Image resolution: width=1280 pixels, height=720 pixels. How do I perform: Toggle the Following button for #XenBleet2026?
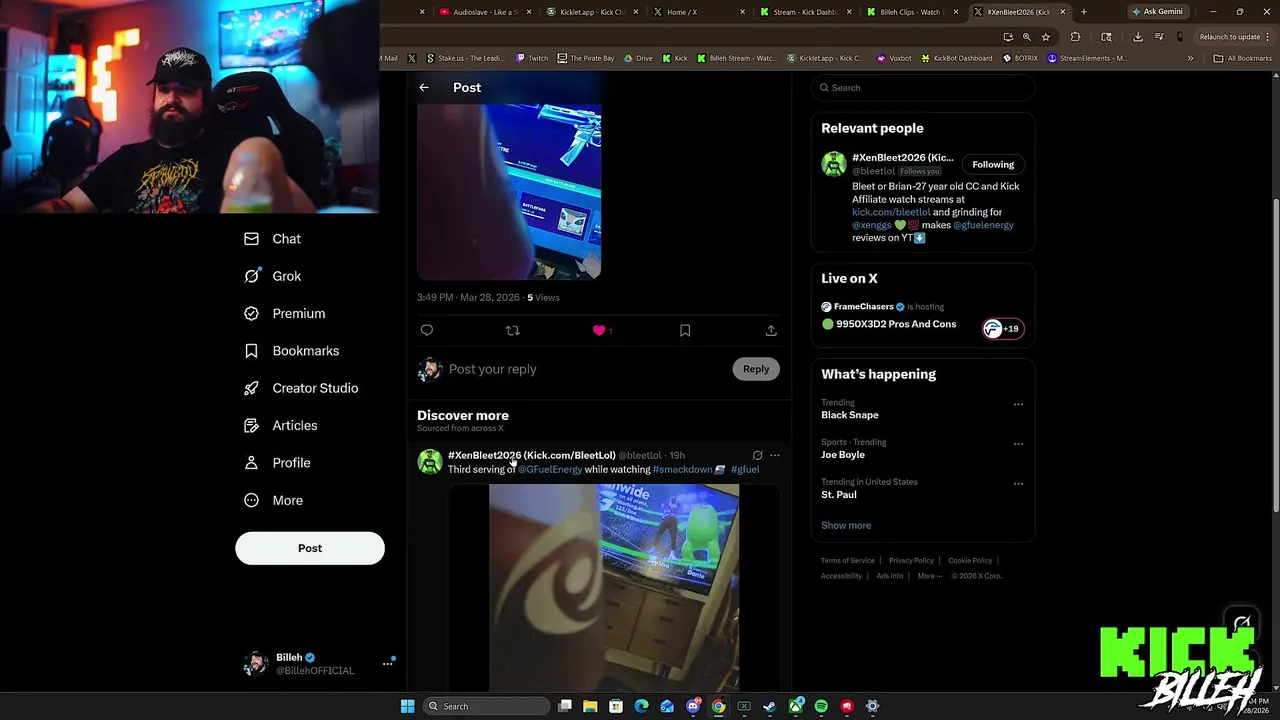tap(993, 164)
